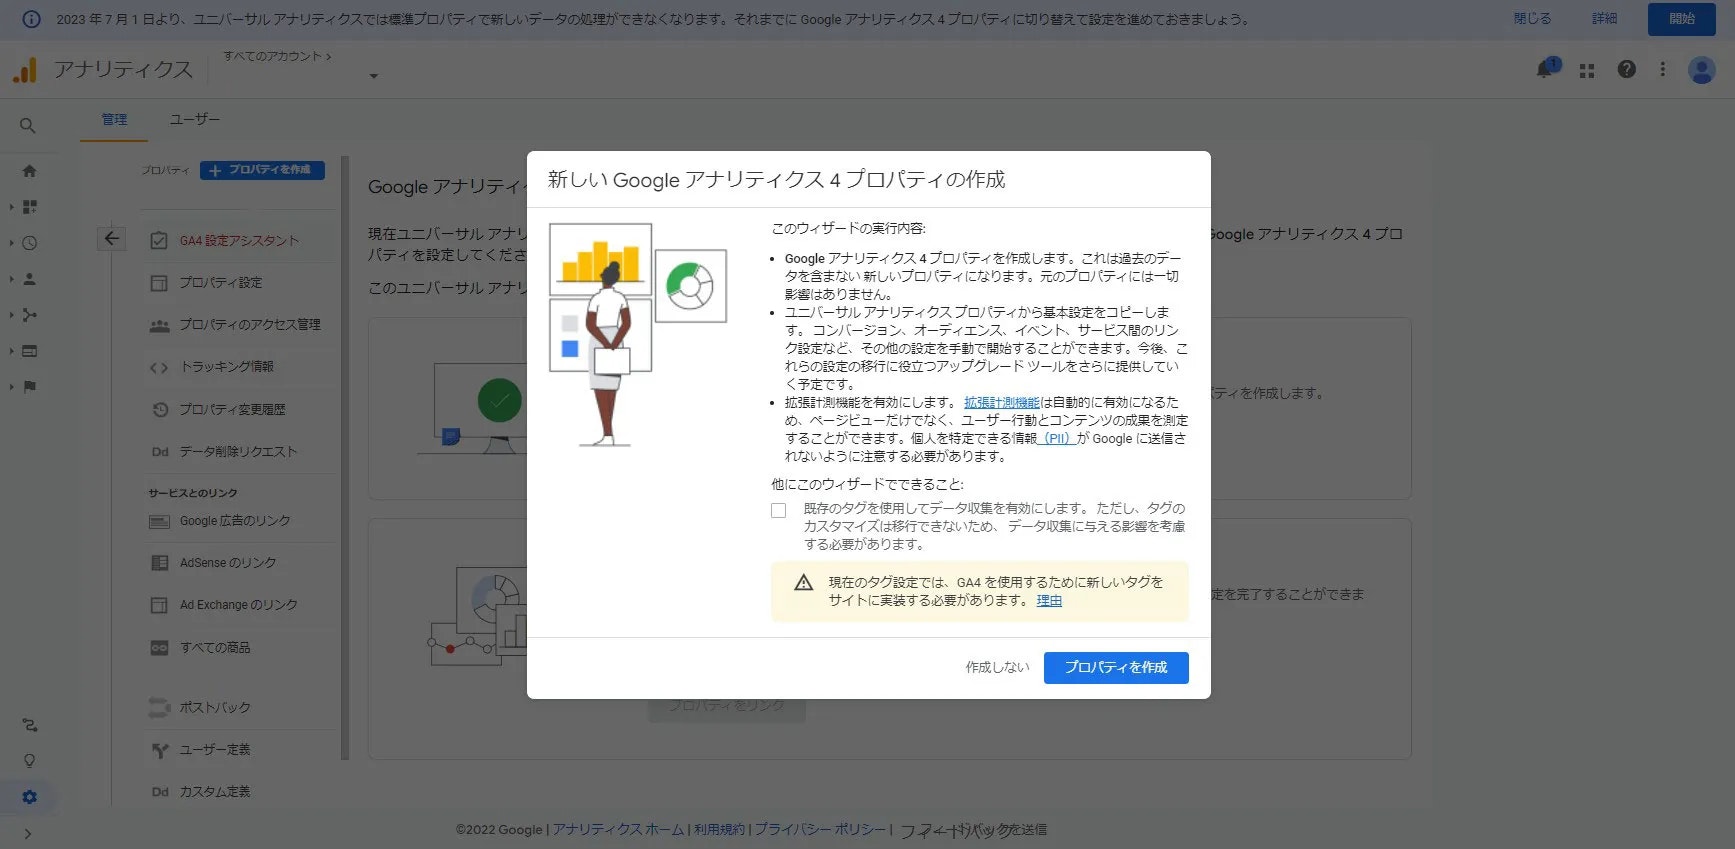This screenshot has height=849, width=1735.
Task: Click the info icon in top banner
Action: coord(31,19)
